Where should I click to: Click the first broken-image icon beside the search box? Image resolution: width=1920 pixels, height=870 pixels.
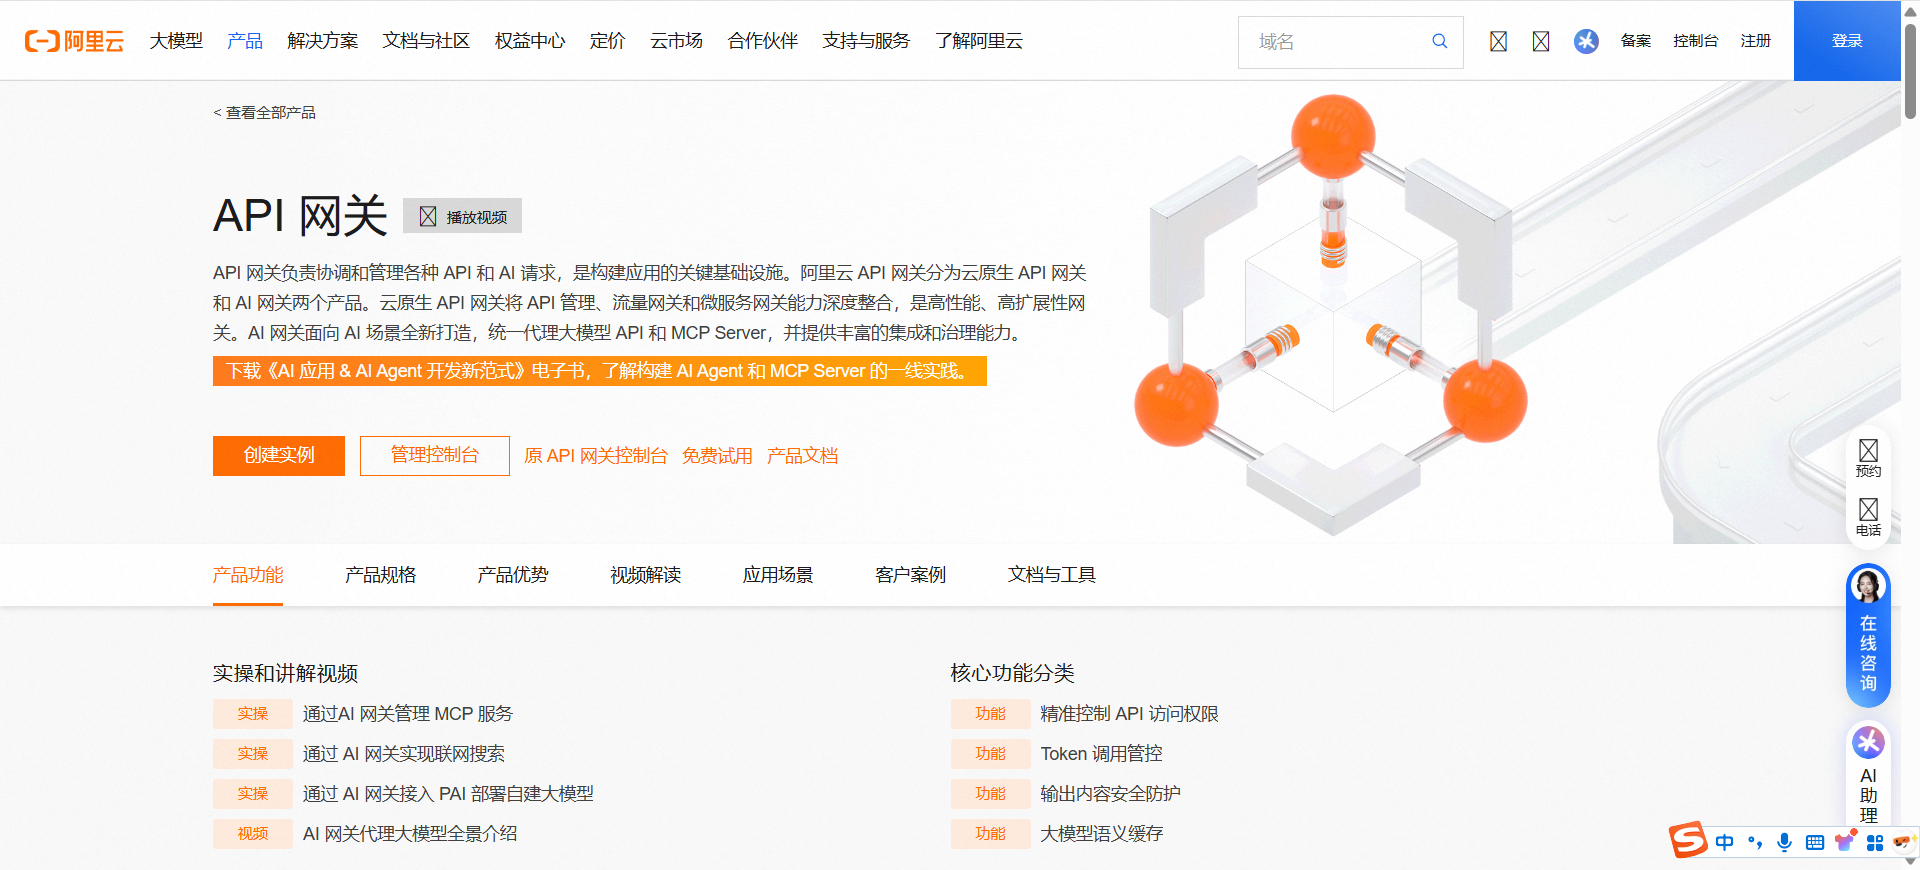click(x=1498, y=41)
